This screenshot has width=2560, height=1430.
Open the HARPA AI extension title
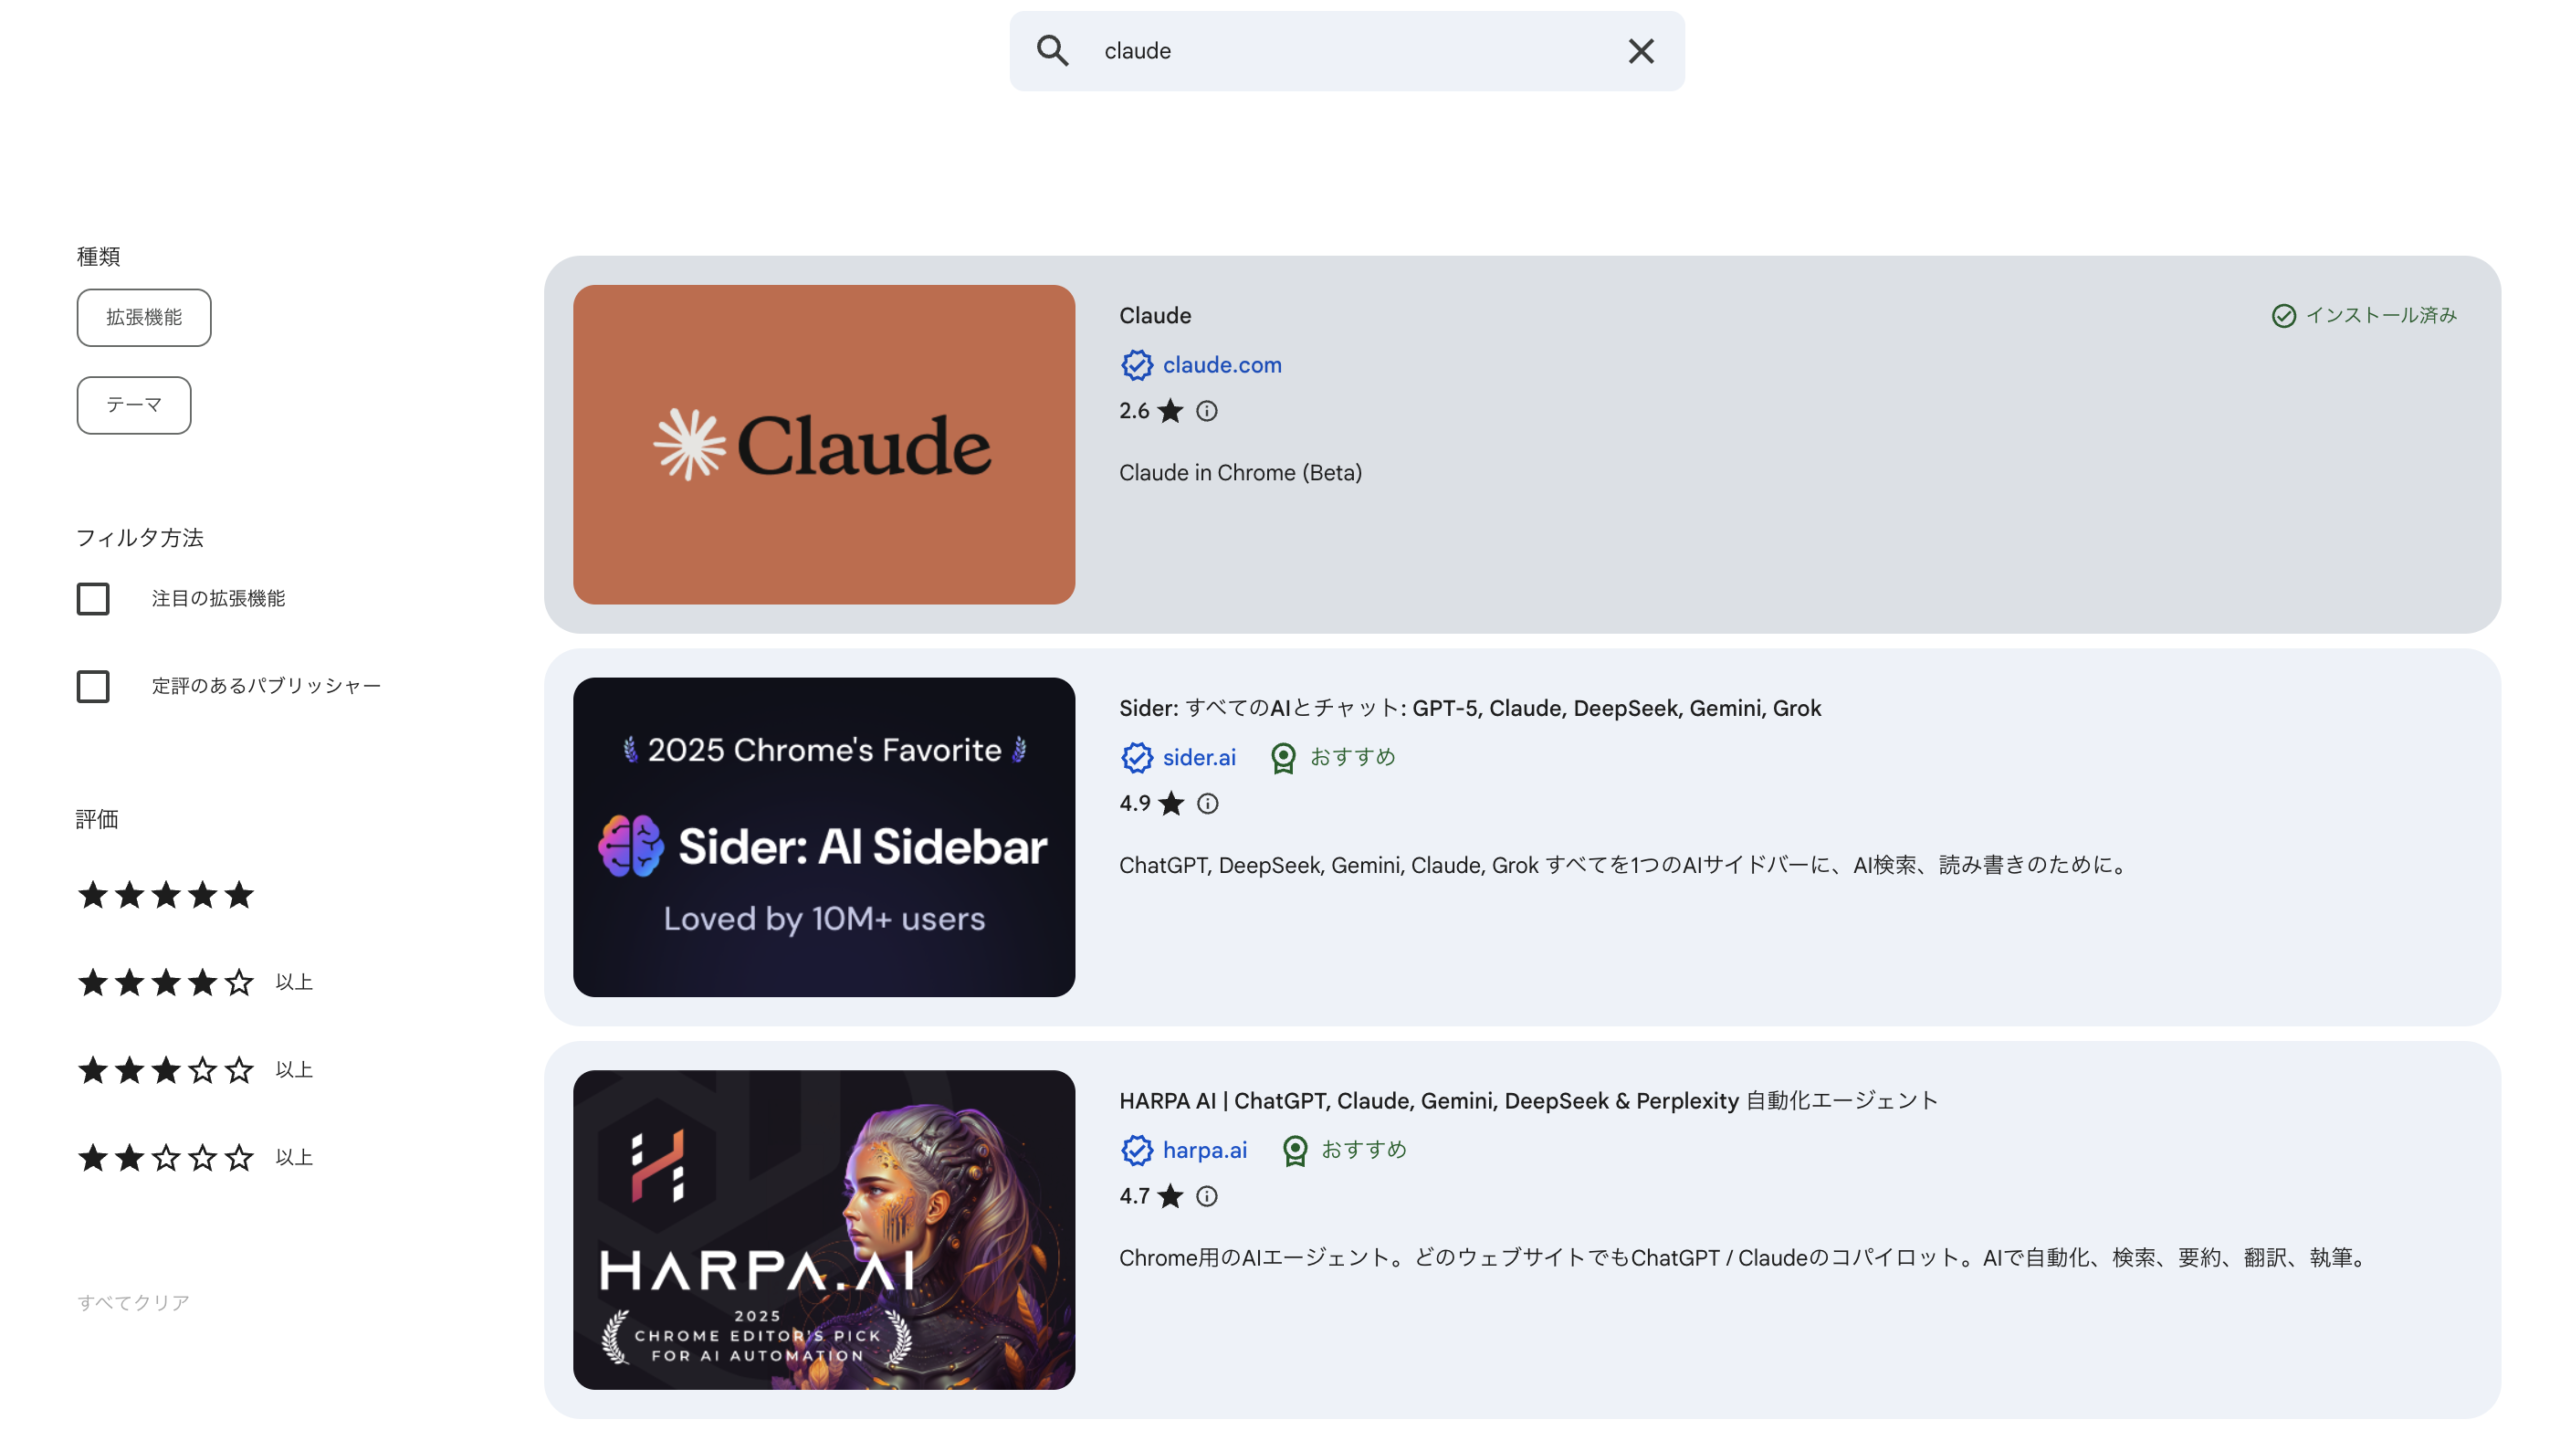pyautogui.click(x=1528, y=1100)
